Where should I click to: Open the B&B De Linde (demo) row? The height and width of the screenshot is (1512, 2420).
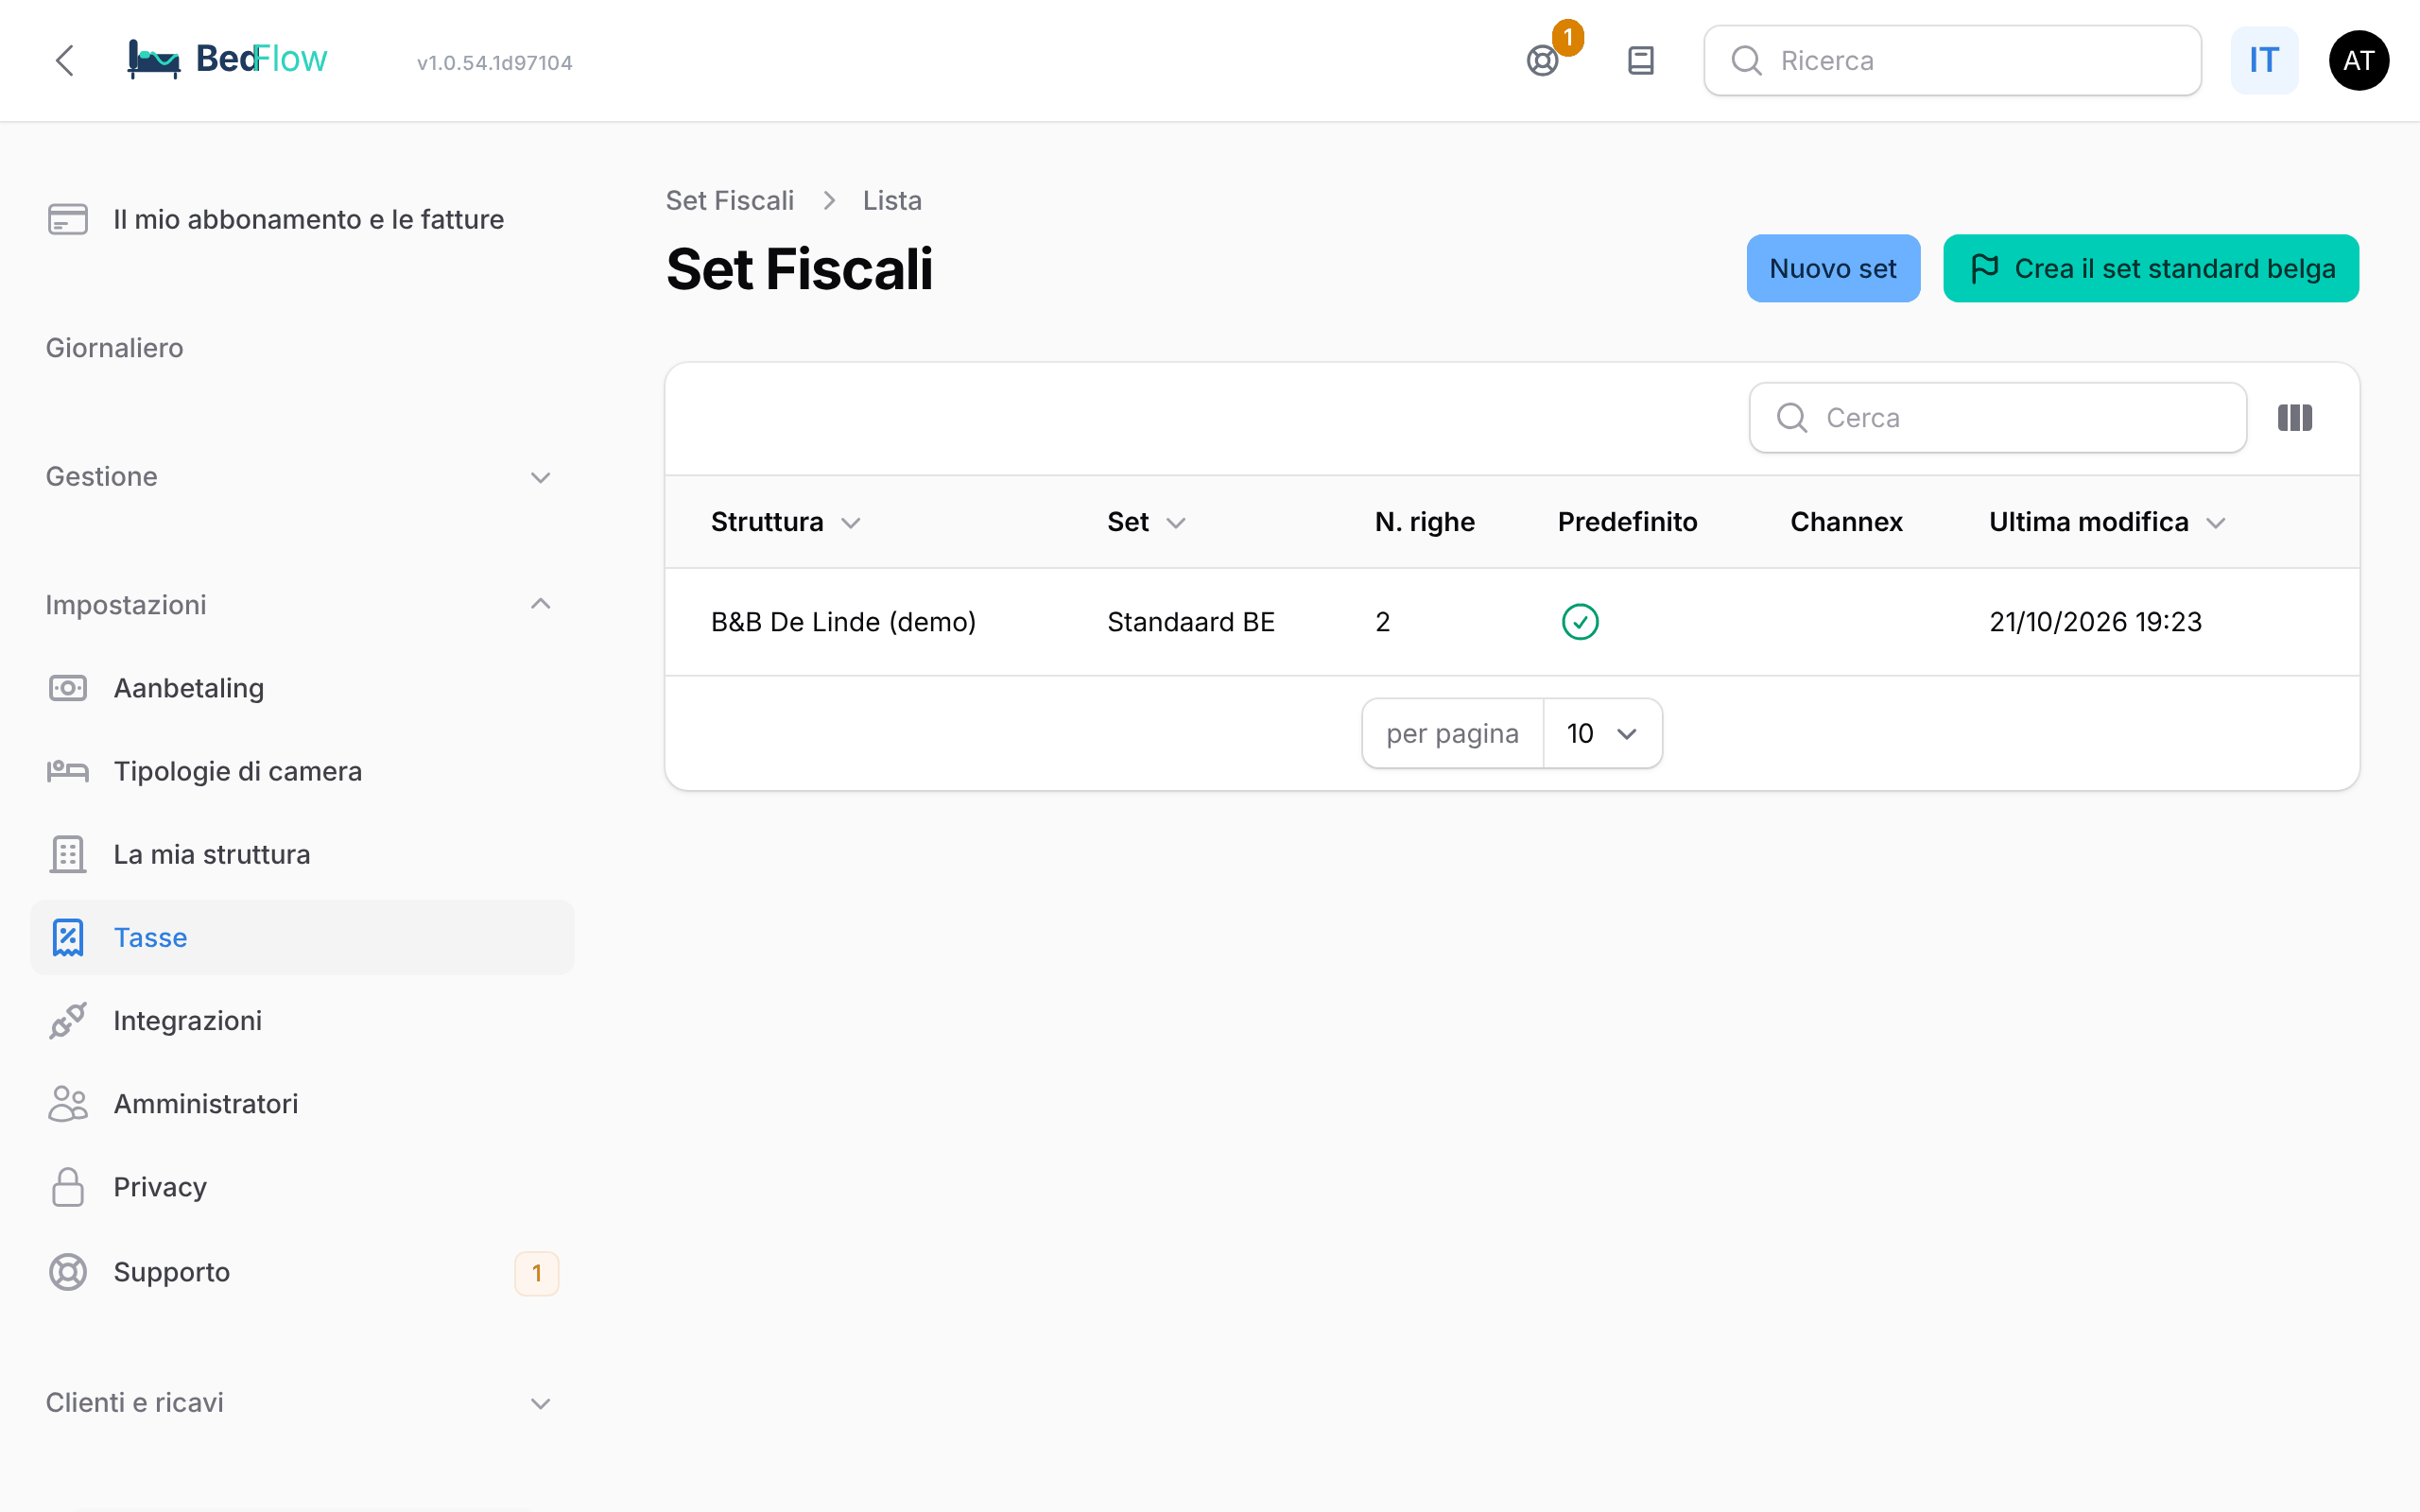[1512, 622]
